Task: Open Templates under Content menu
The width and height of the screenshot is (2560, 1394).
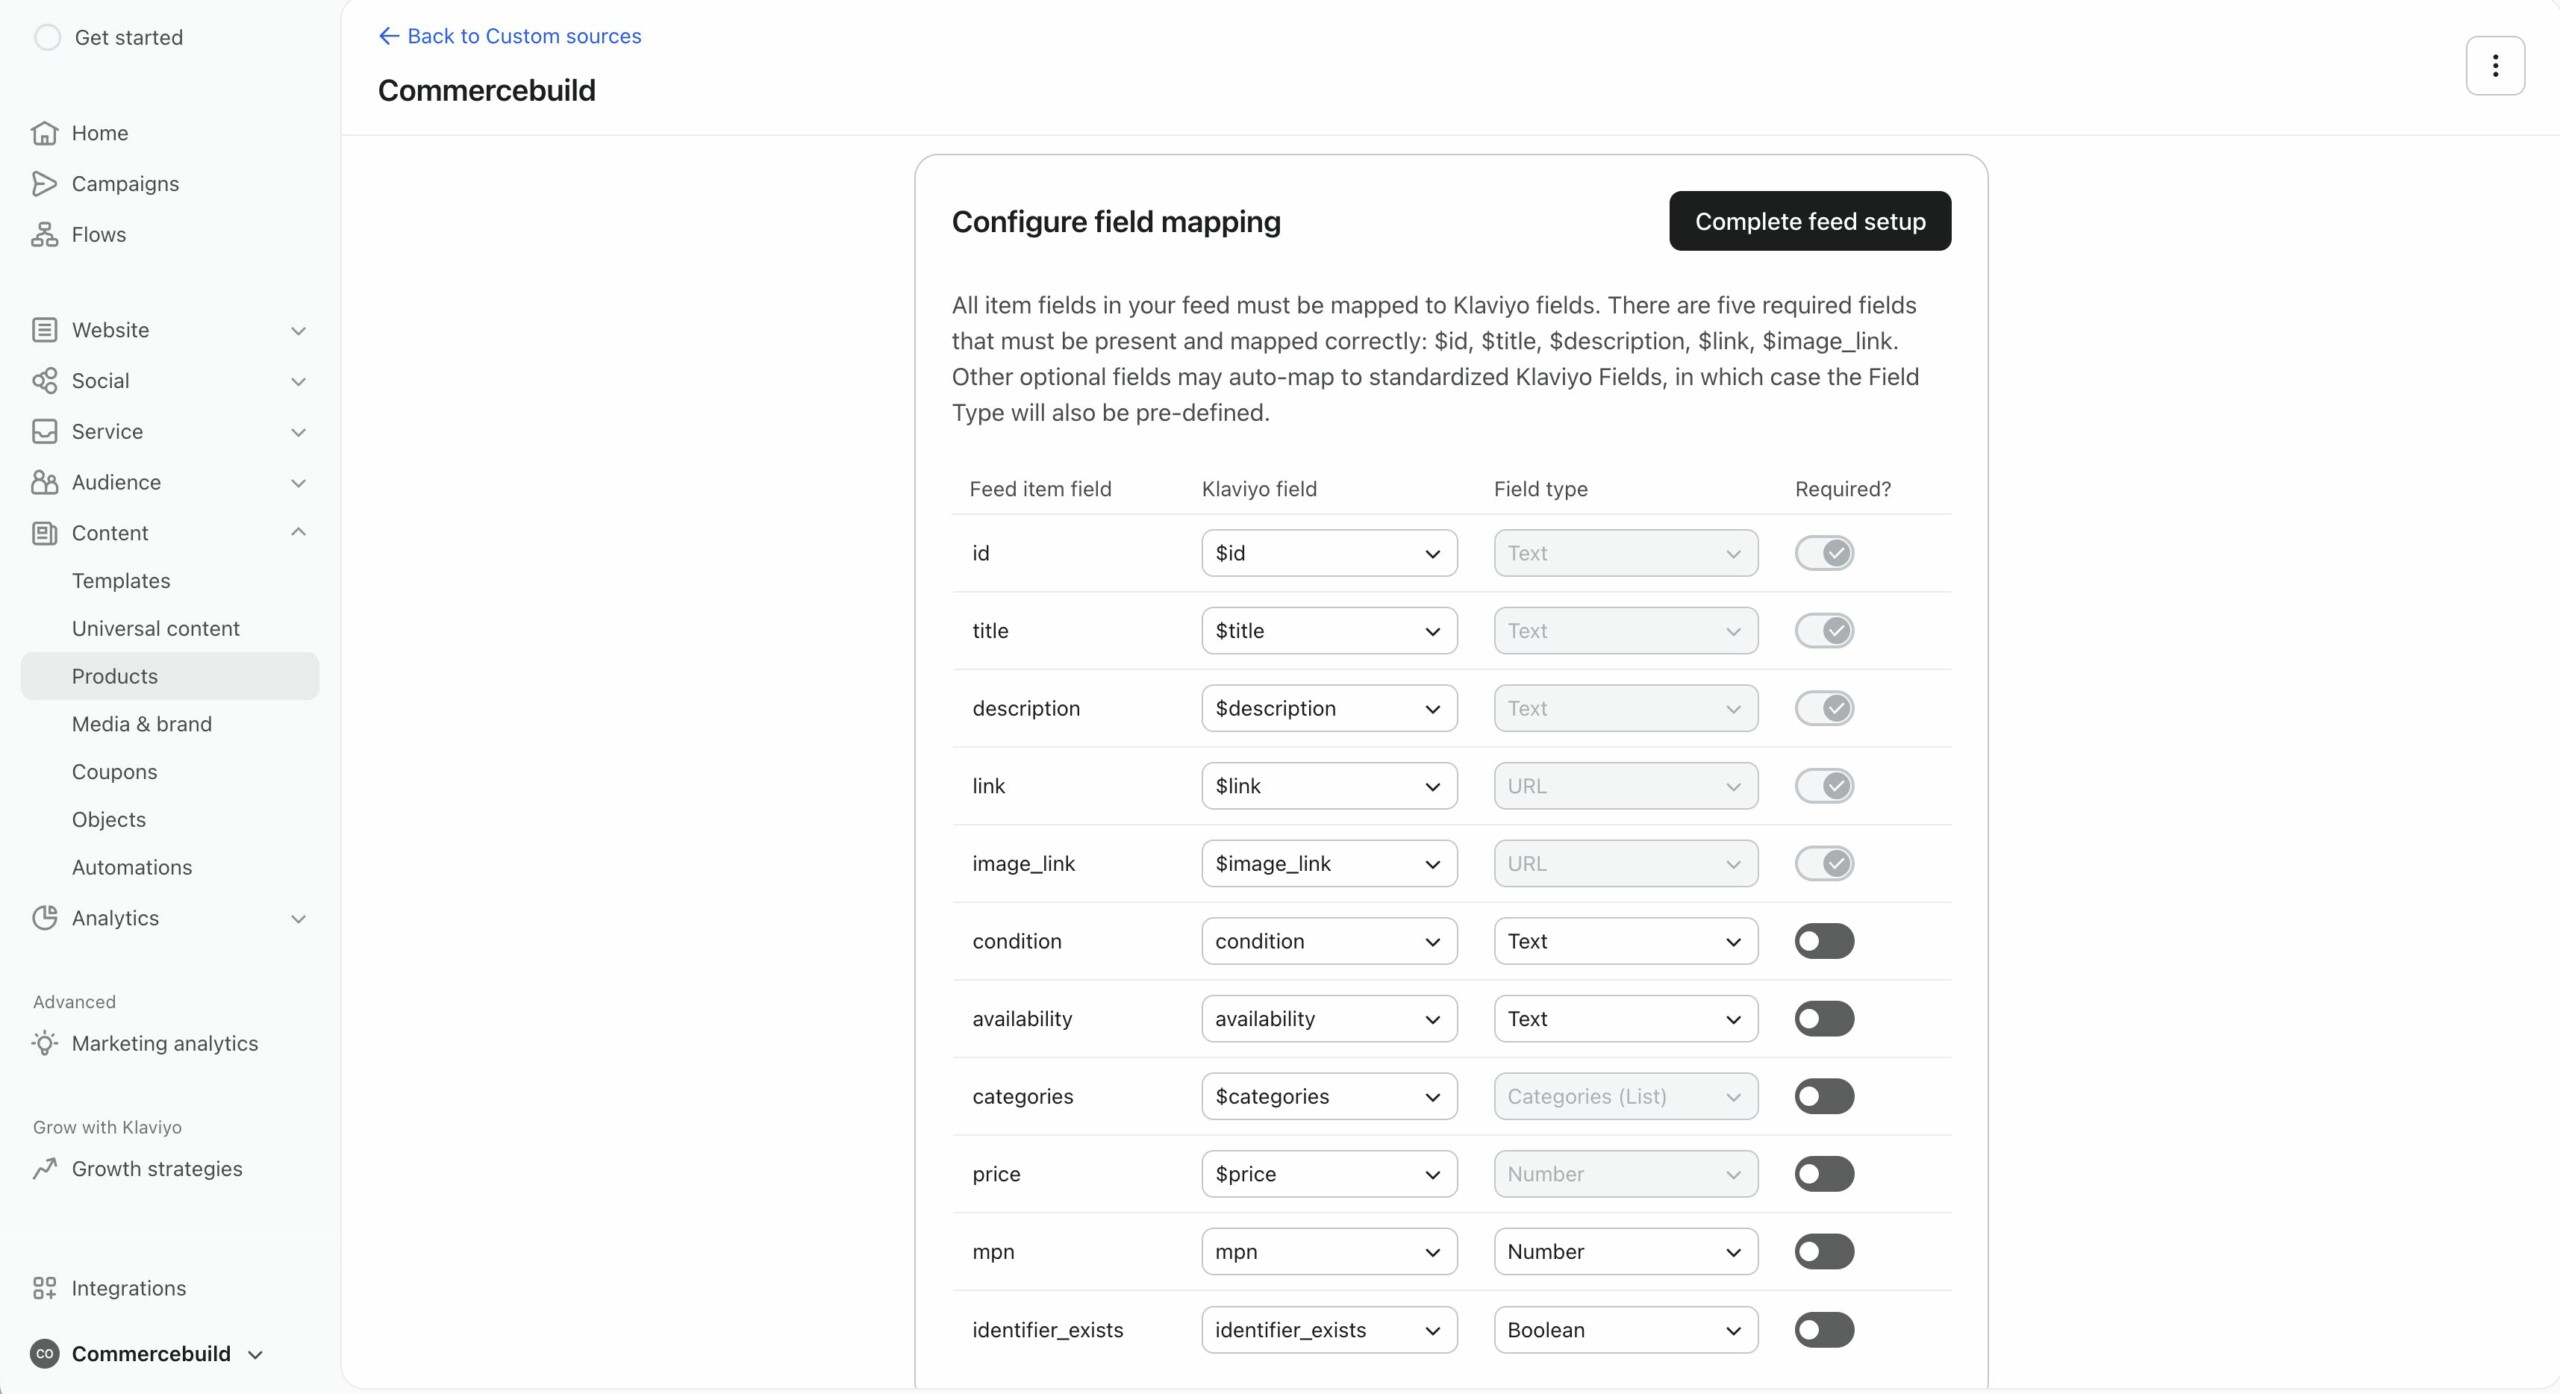Action: point(121,581)
